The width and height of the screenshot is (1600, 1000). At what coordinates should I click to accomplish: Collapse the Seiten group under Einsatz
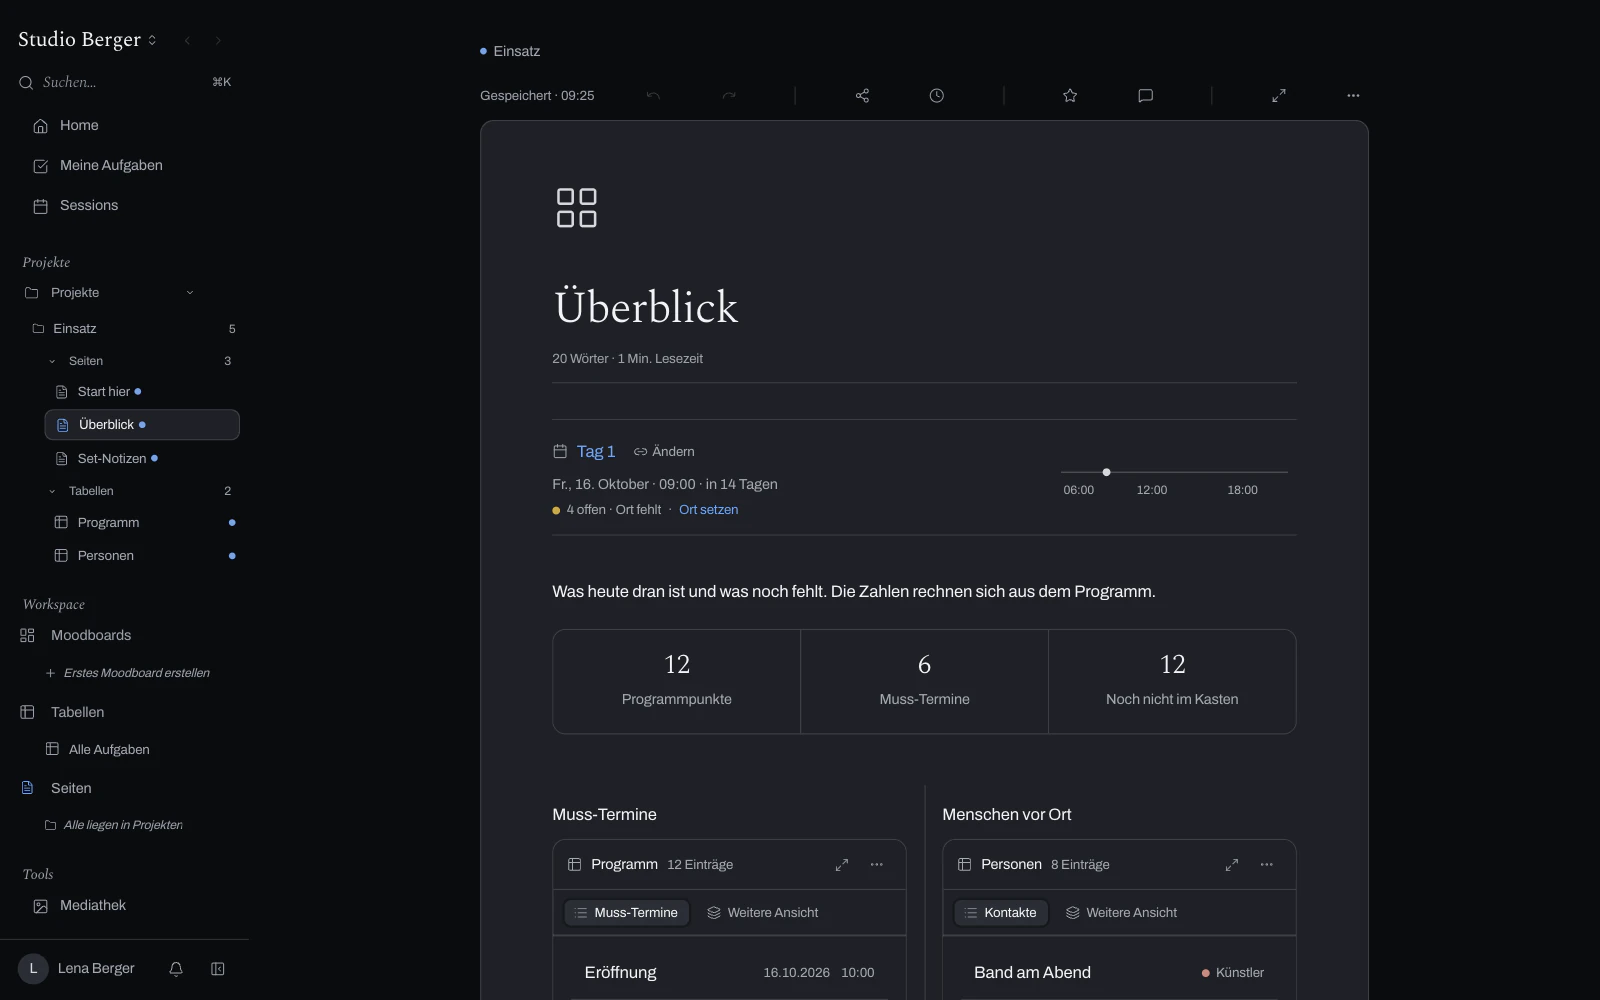tap(52, 361)
